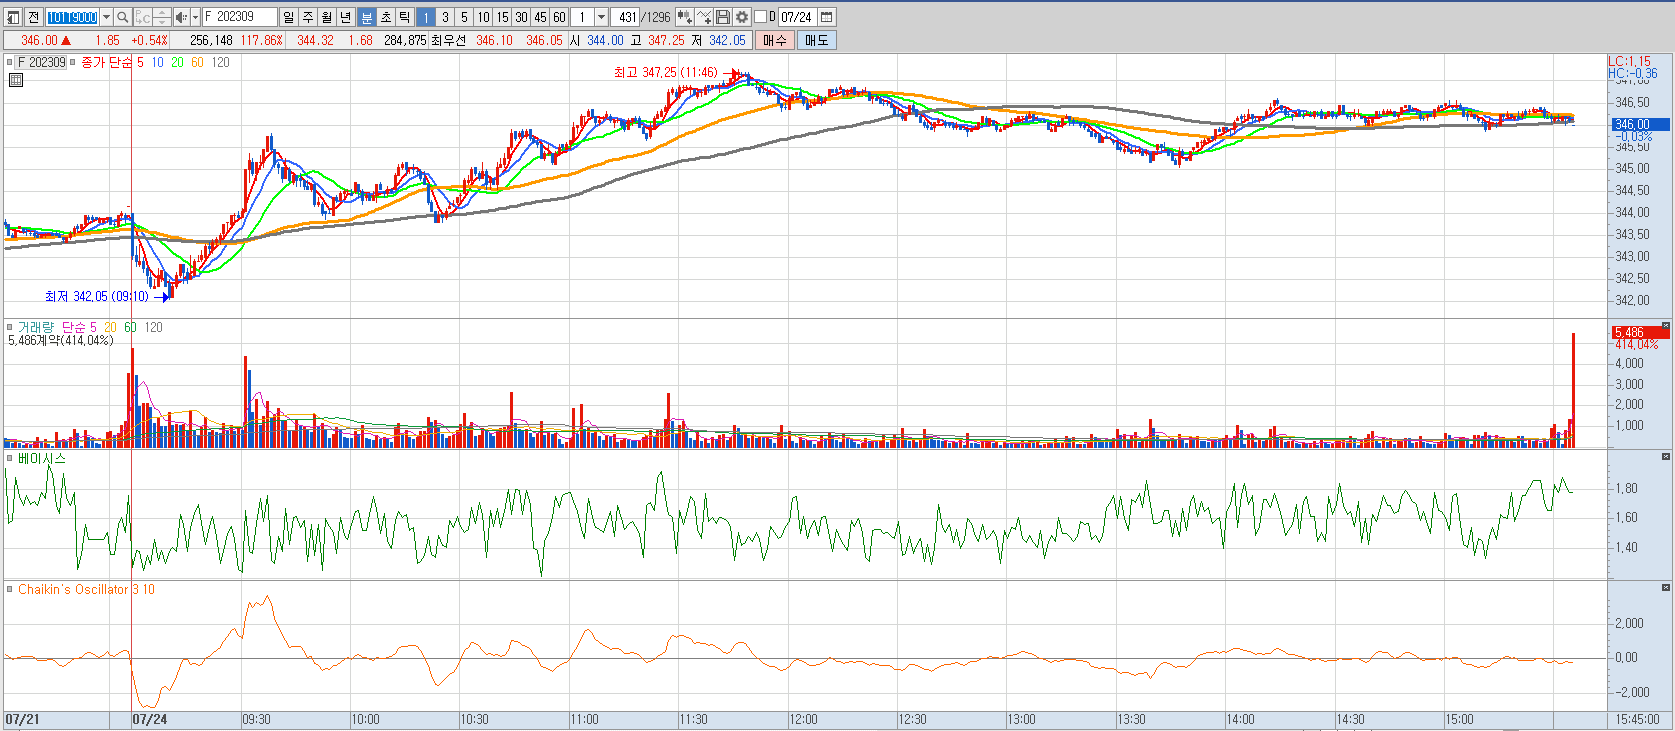The width and height of the screenshot is (1675, 731).
Task: Open the symbol search magnifier
Action: click(123, 17)
